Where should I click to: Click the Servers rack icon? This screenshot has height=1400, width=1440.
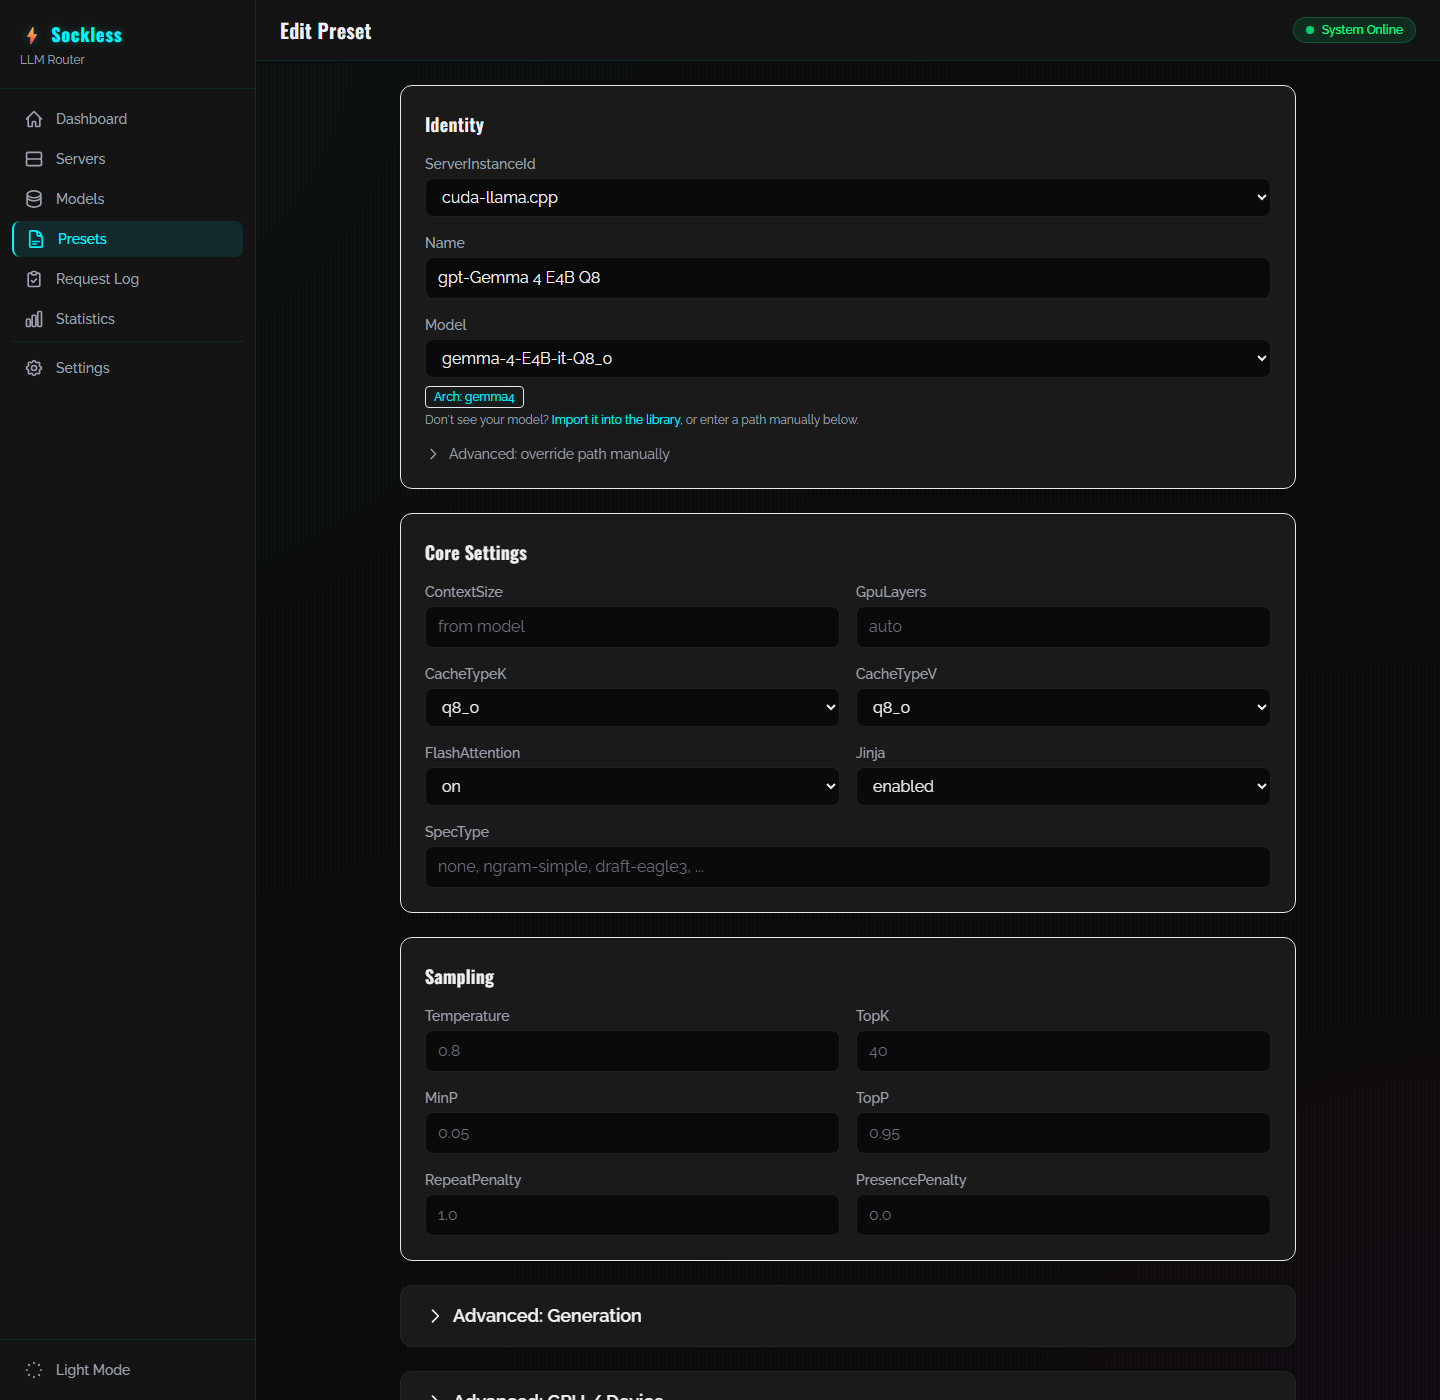click(34, 159)
